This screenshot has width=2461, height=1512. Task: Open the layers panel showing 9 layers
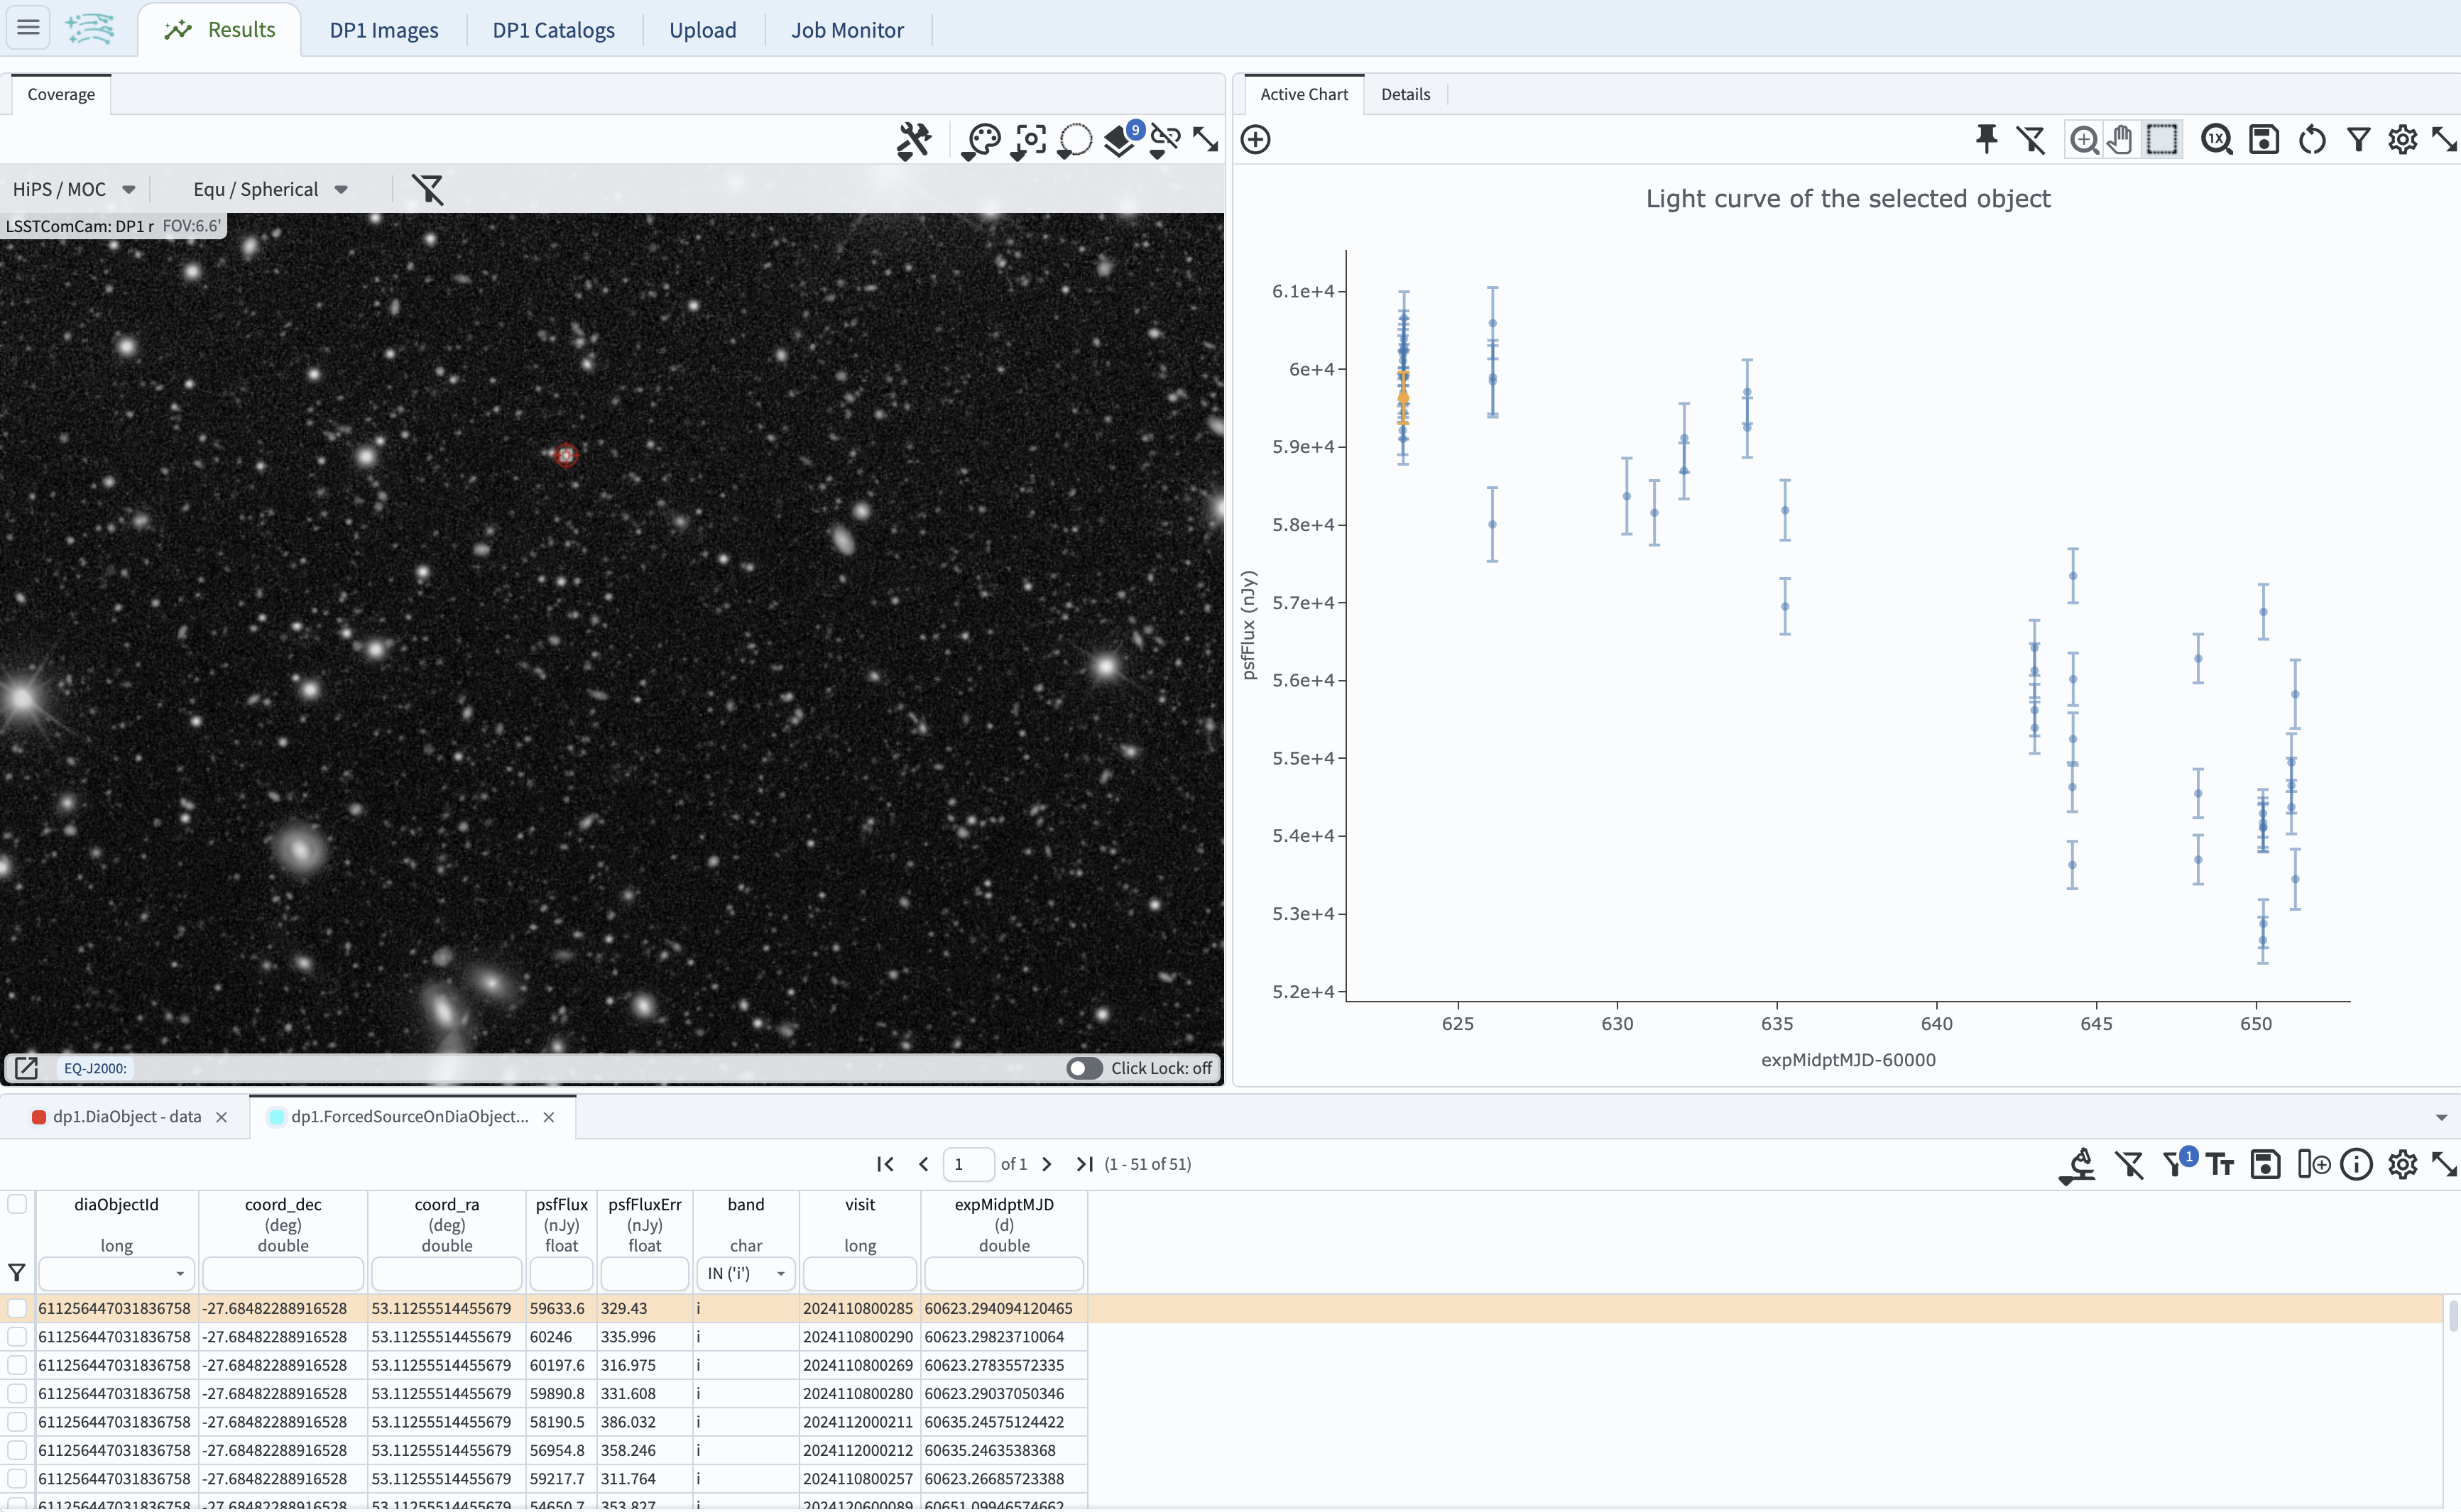[1120, 141]
